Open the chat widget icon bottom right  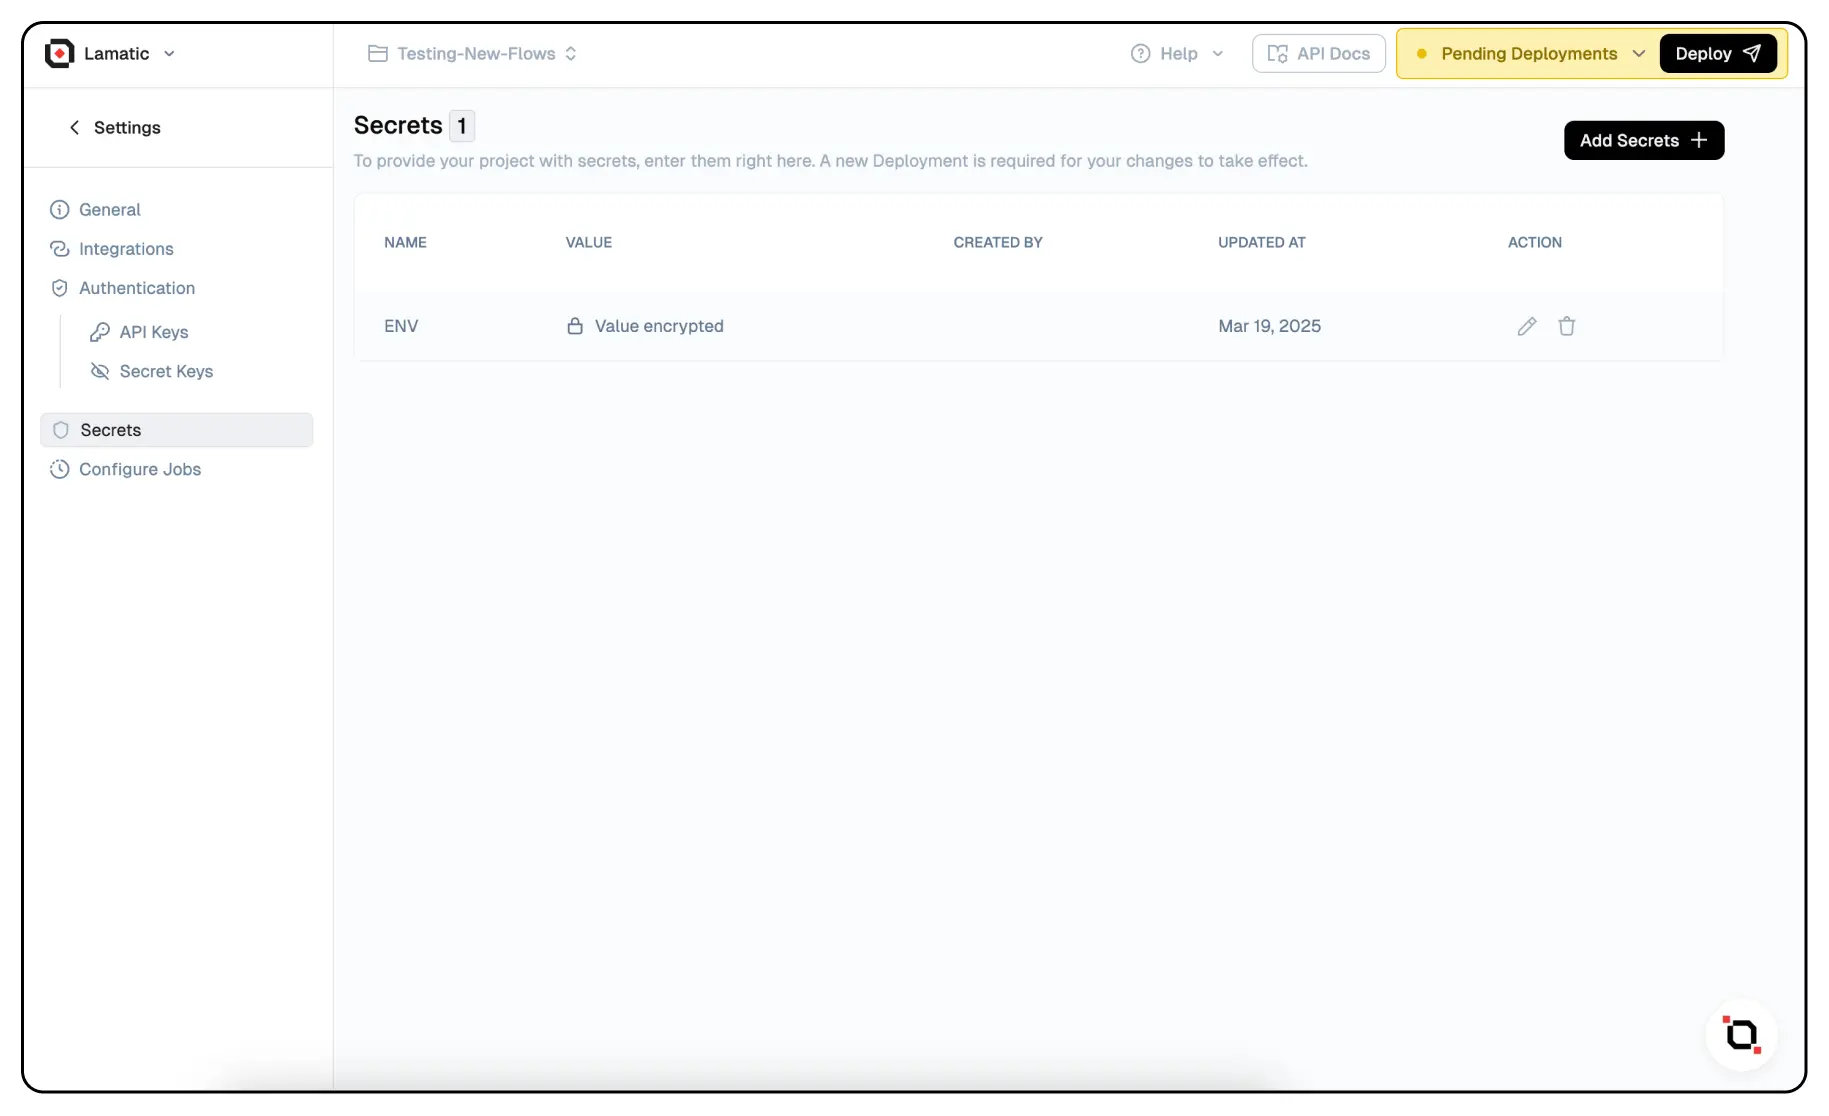(x=1741, y=1034)
